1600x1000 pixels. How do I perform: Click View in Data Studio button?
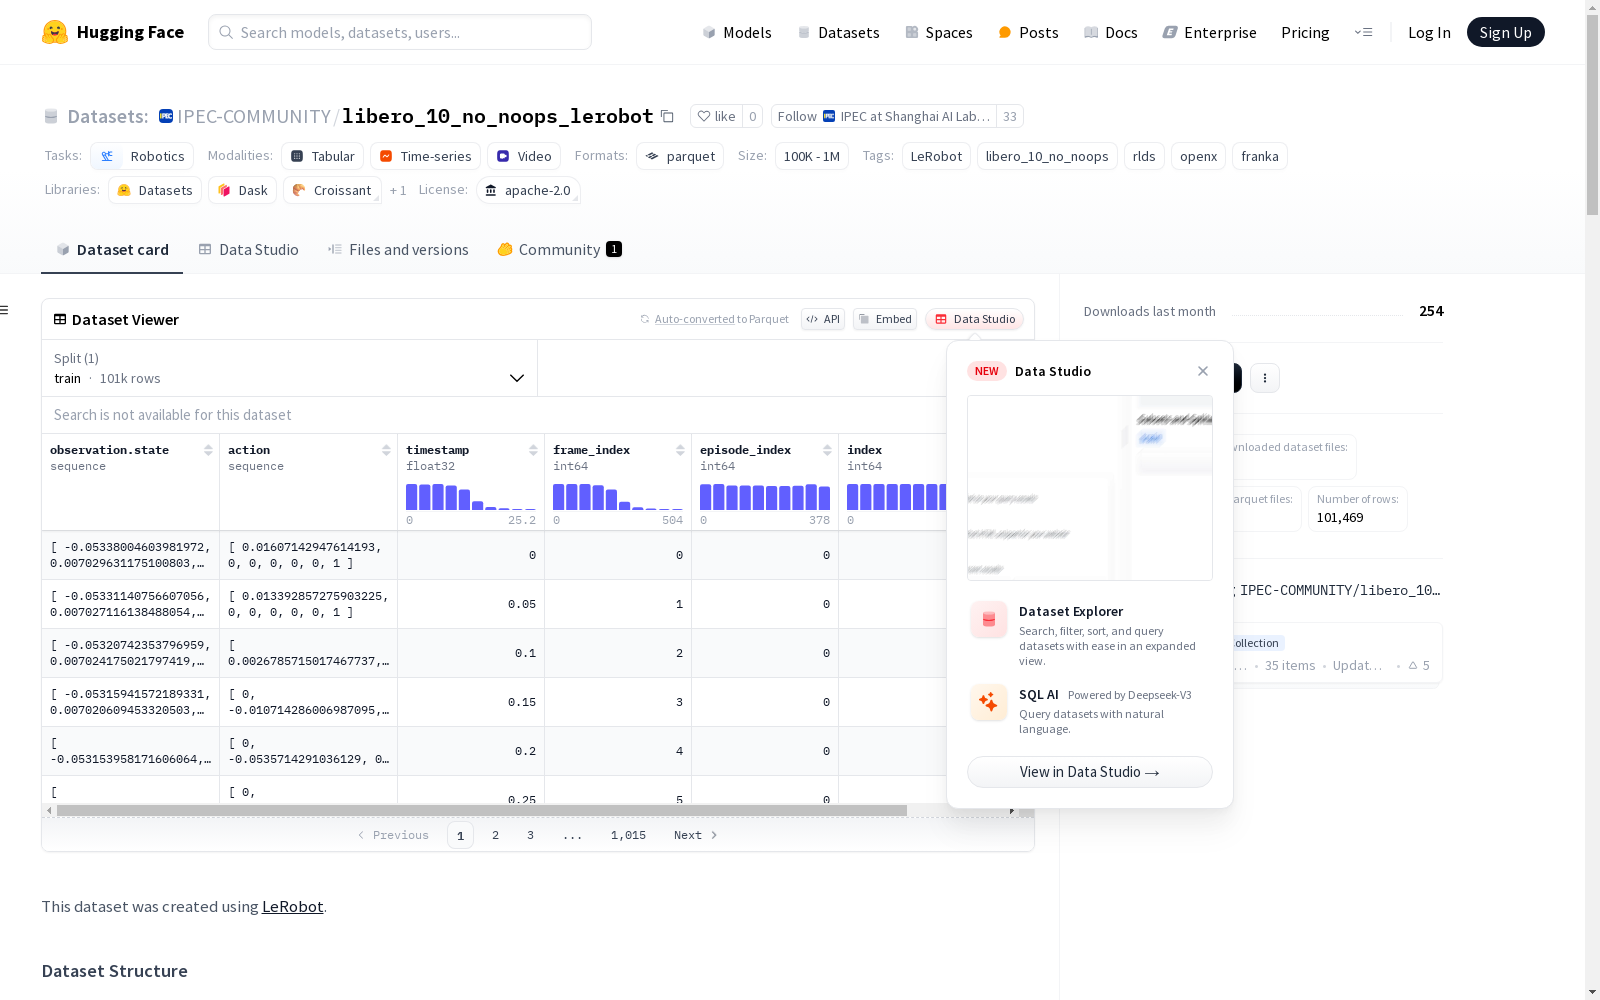(x=1089, y=772)
